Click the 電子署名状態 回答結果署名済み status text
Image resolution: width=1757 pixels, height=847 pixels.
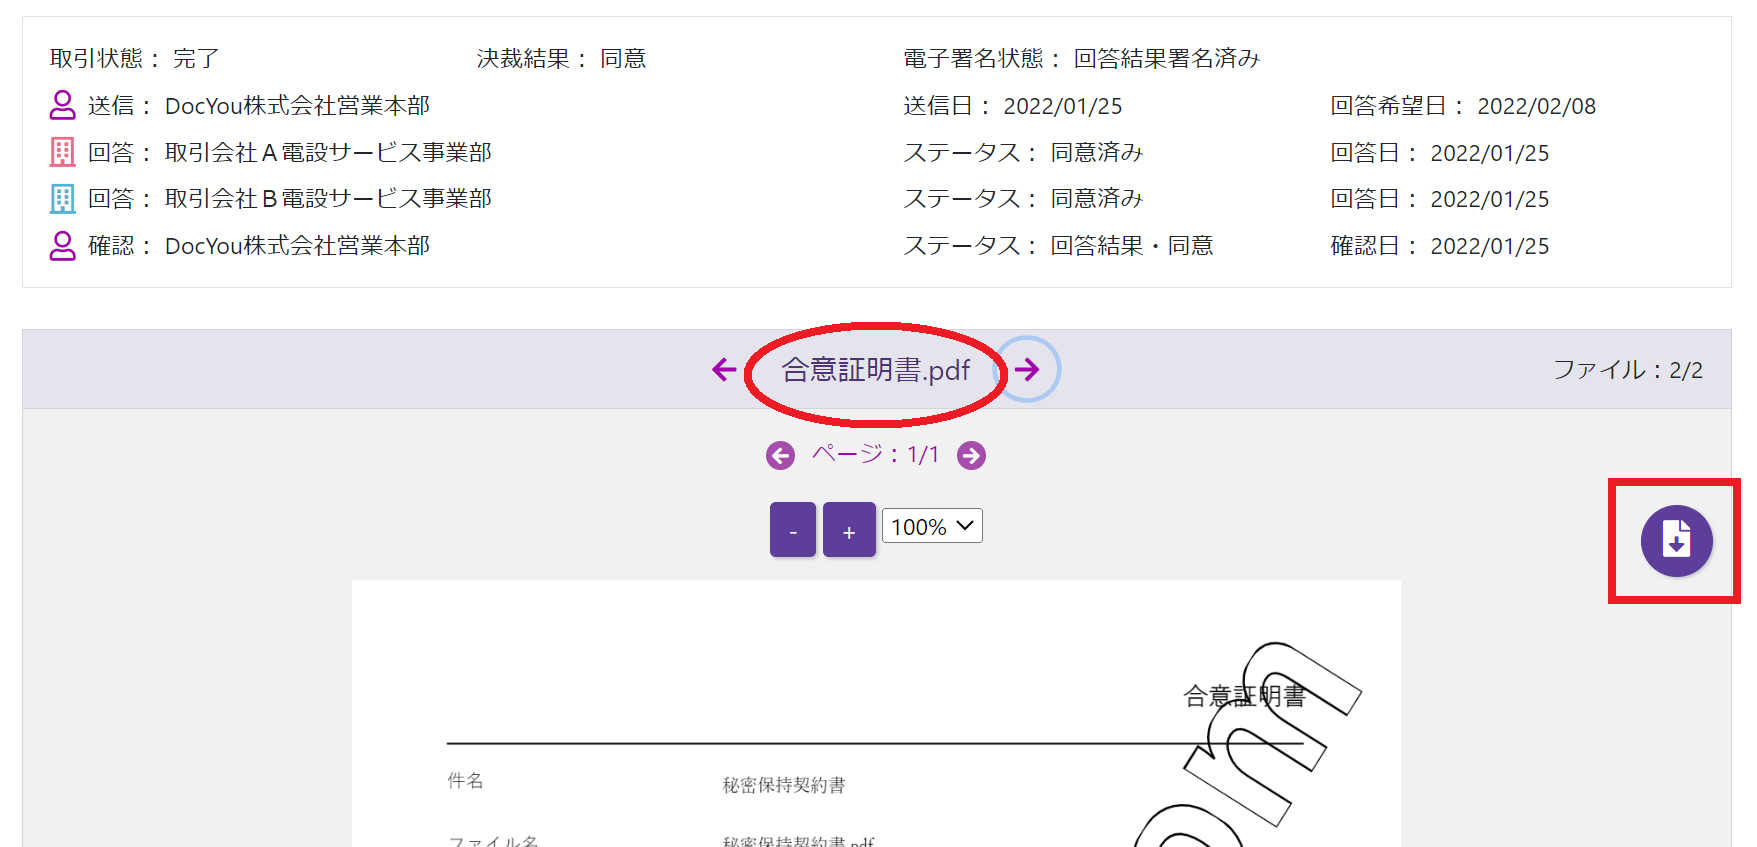1081,59
